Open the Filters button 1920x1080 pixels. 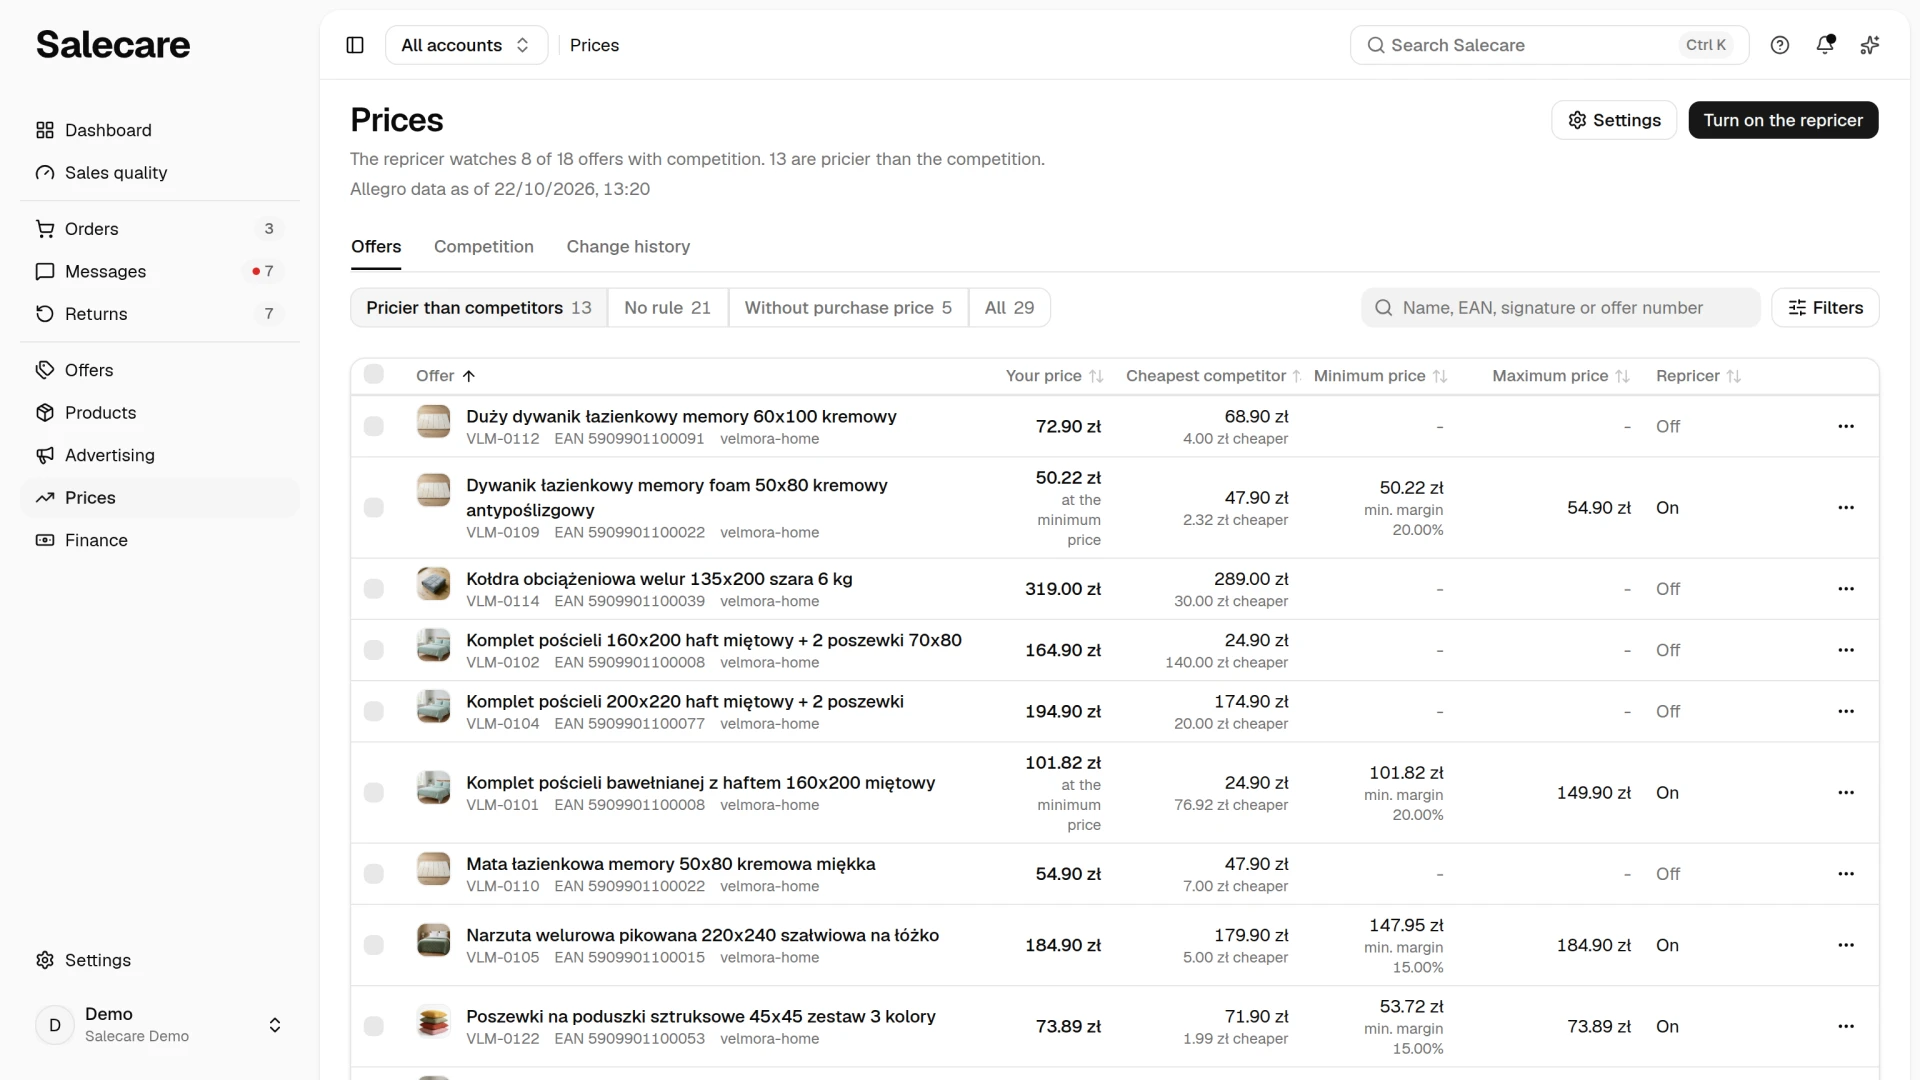[x=1825, y=308]
